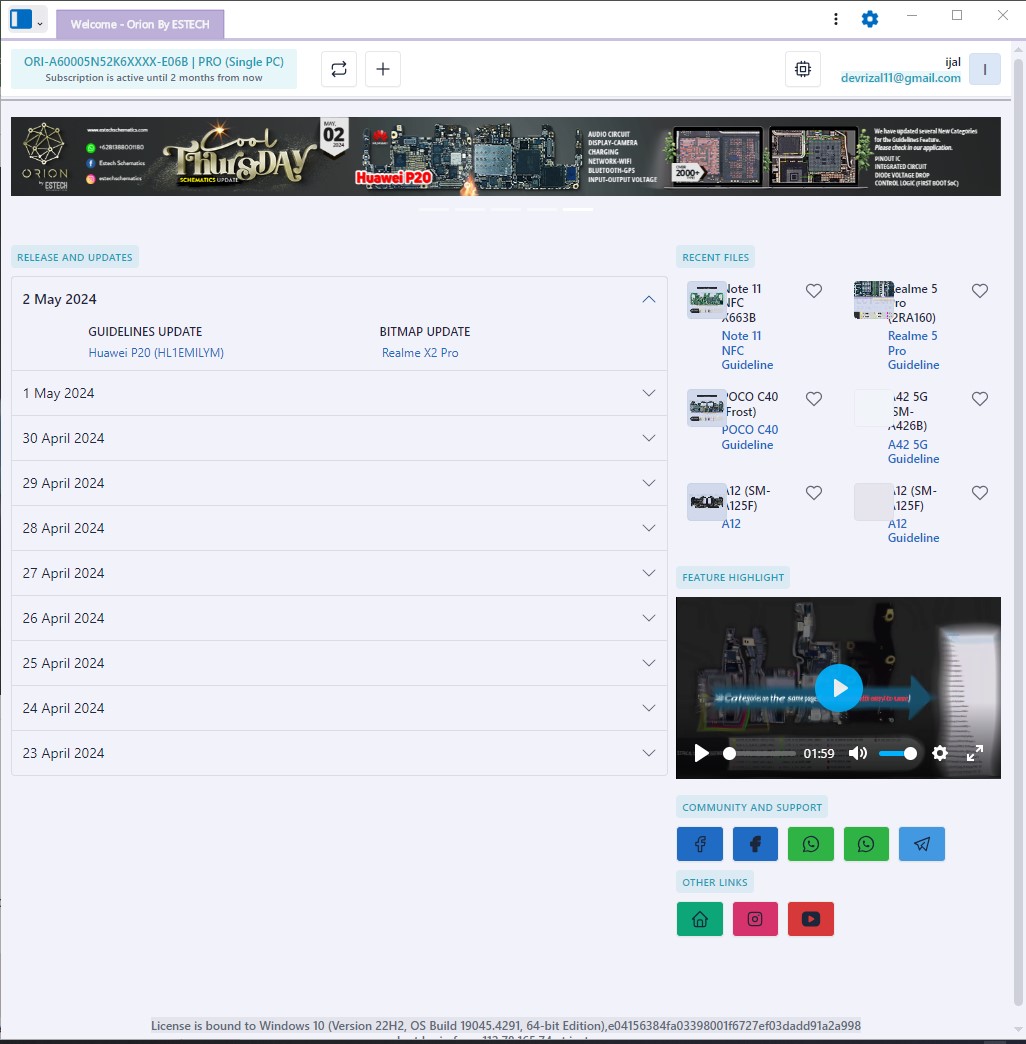Expand the 27 April 2024 release row
The image size is (1026, 1044).
coord(339,573)
